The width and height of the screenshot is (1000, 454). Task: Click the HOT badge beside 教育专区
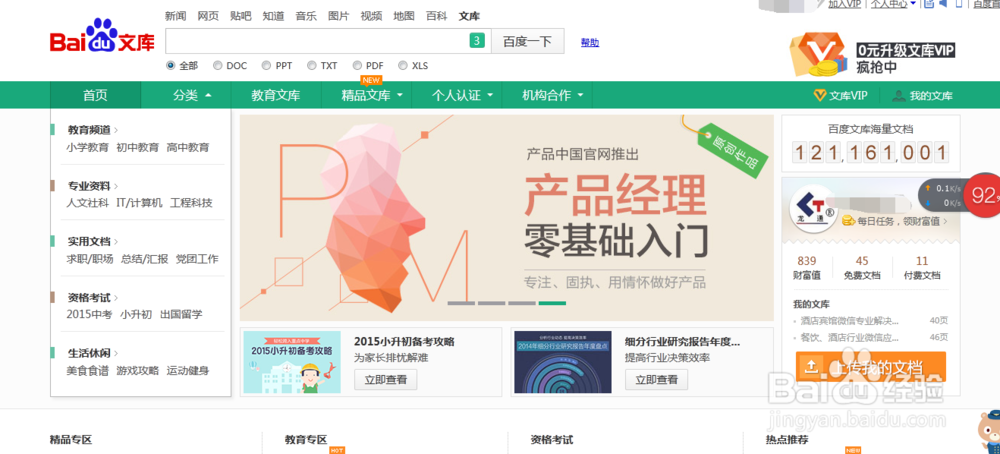(337, 450)
